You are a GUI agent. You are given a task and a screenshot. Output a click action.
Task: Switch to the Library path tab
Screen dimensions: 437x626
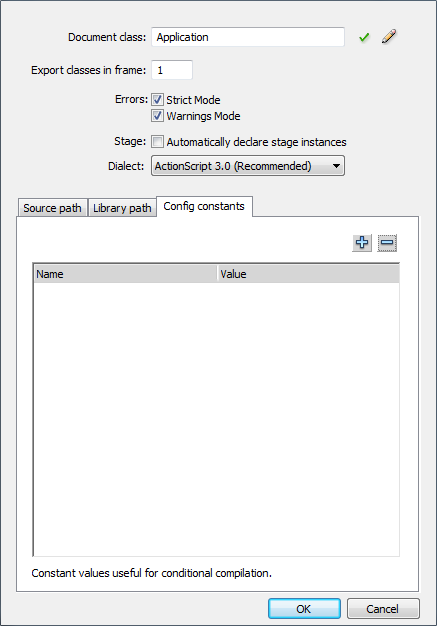[122, 208]
